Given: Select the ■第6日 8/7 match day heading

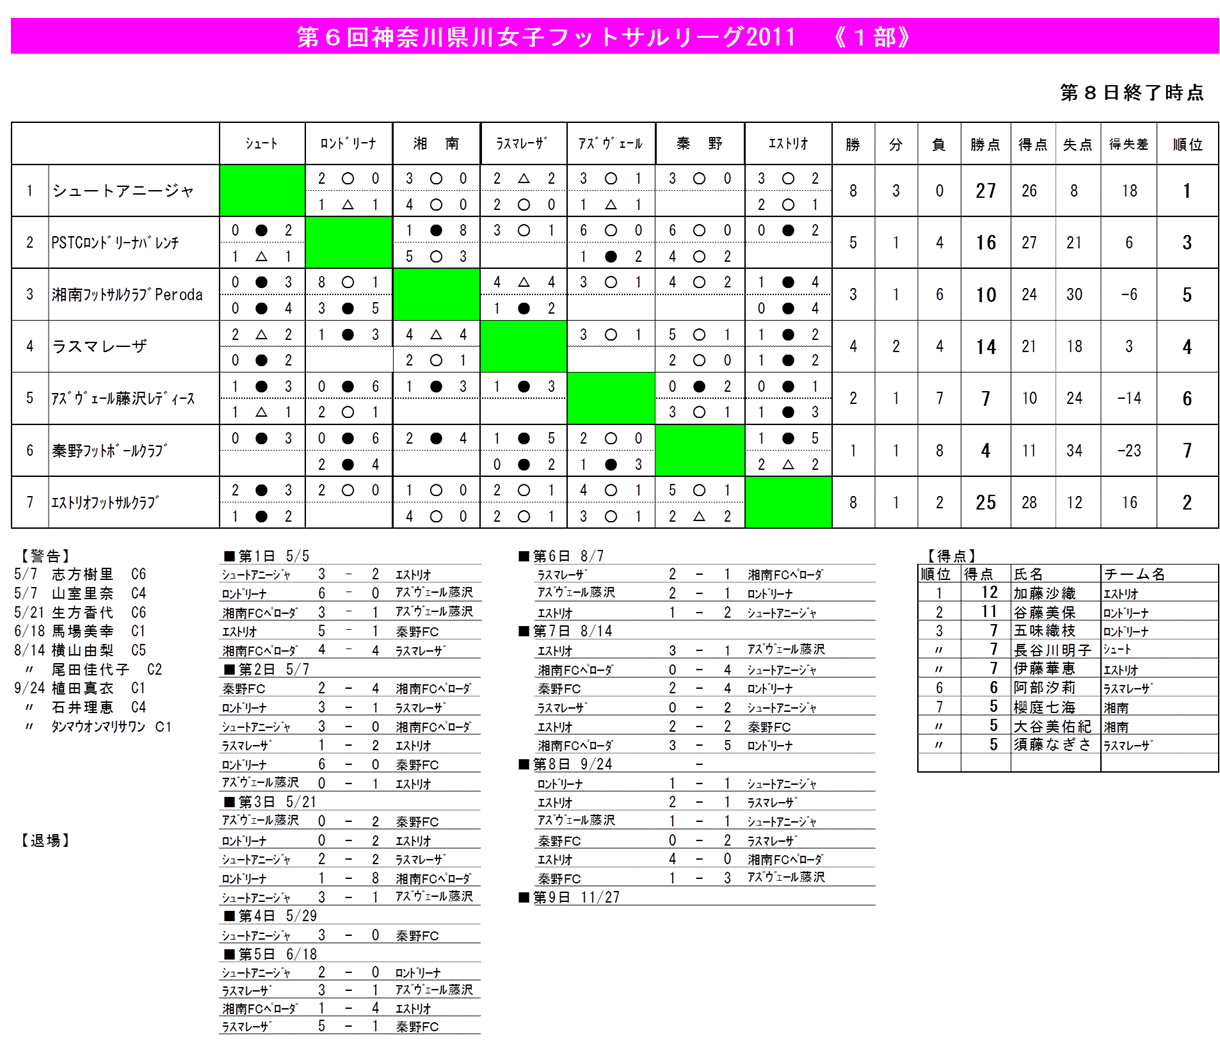Looking at the screenshot, I should click(561, 556).
